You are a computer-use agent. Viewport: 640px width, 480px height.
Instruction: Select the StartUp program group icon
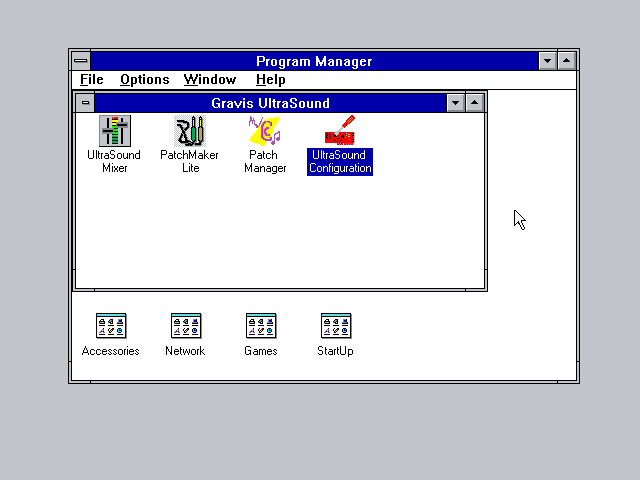(336, 326)
